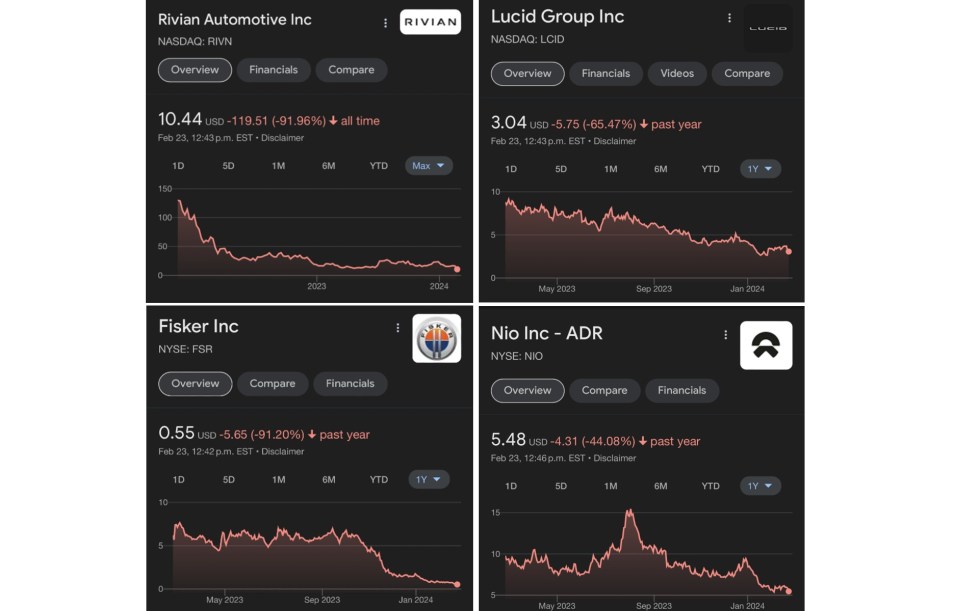Screen dimensions: 979x611
Task: Switch to Rivian Financials tab
Action: pos(273,70)
